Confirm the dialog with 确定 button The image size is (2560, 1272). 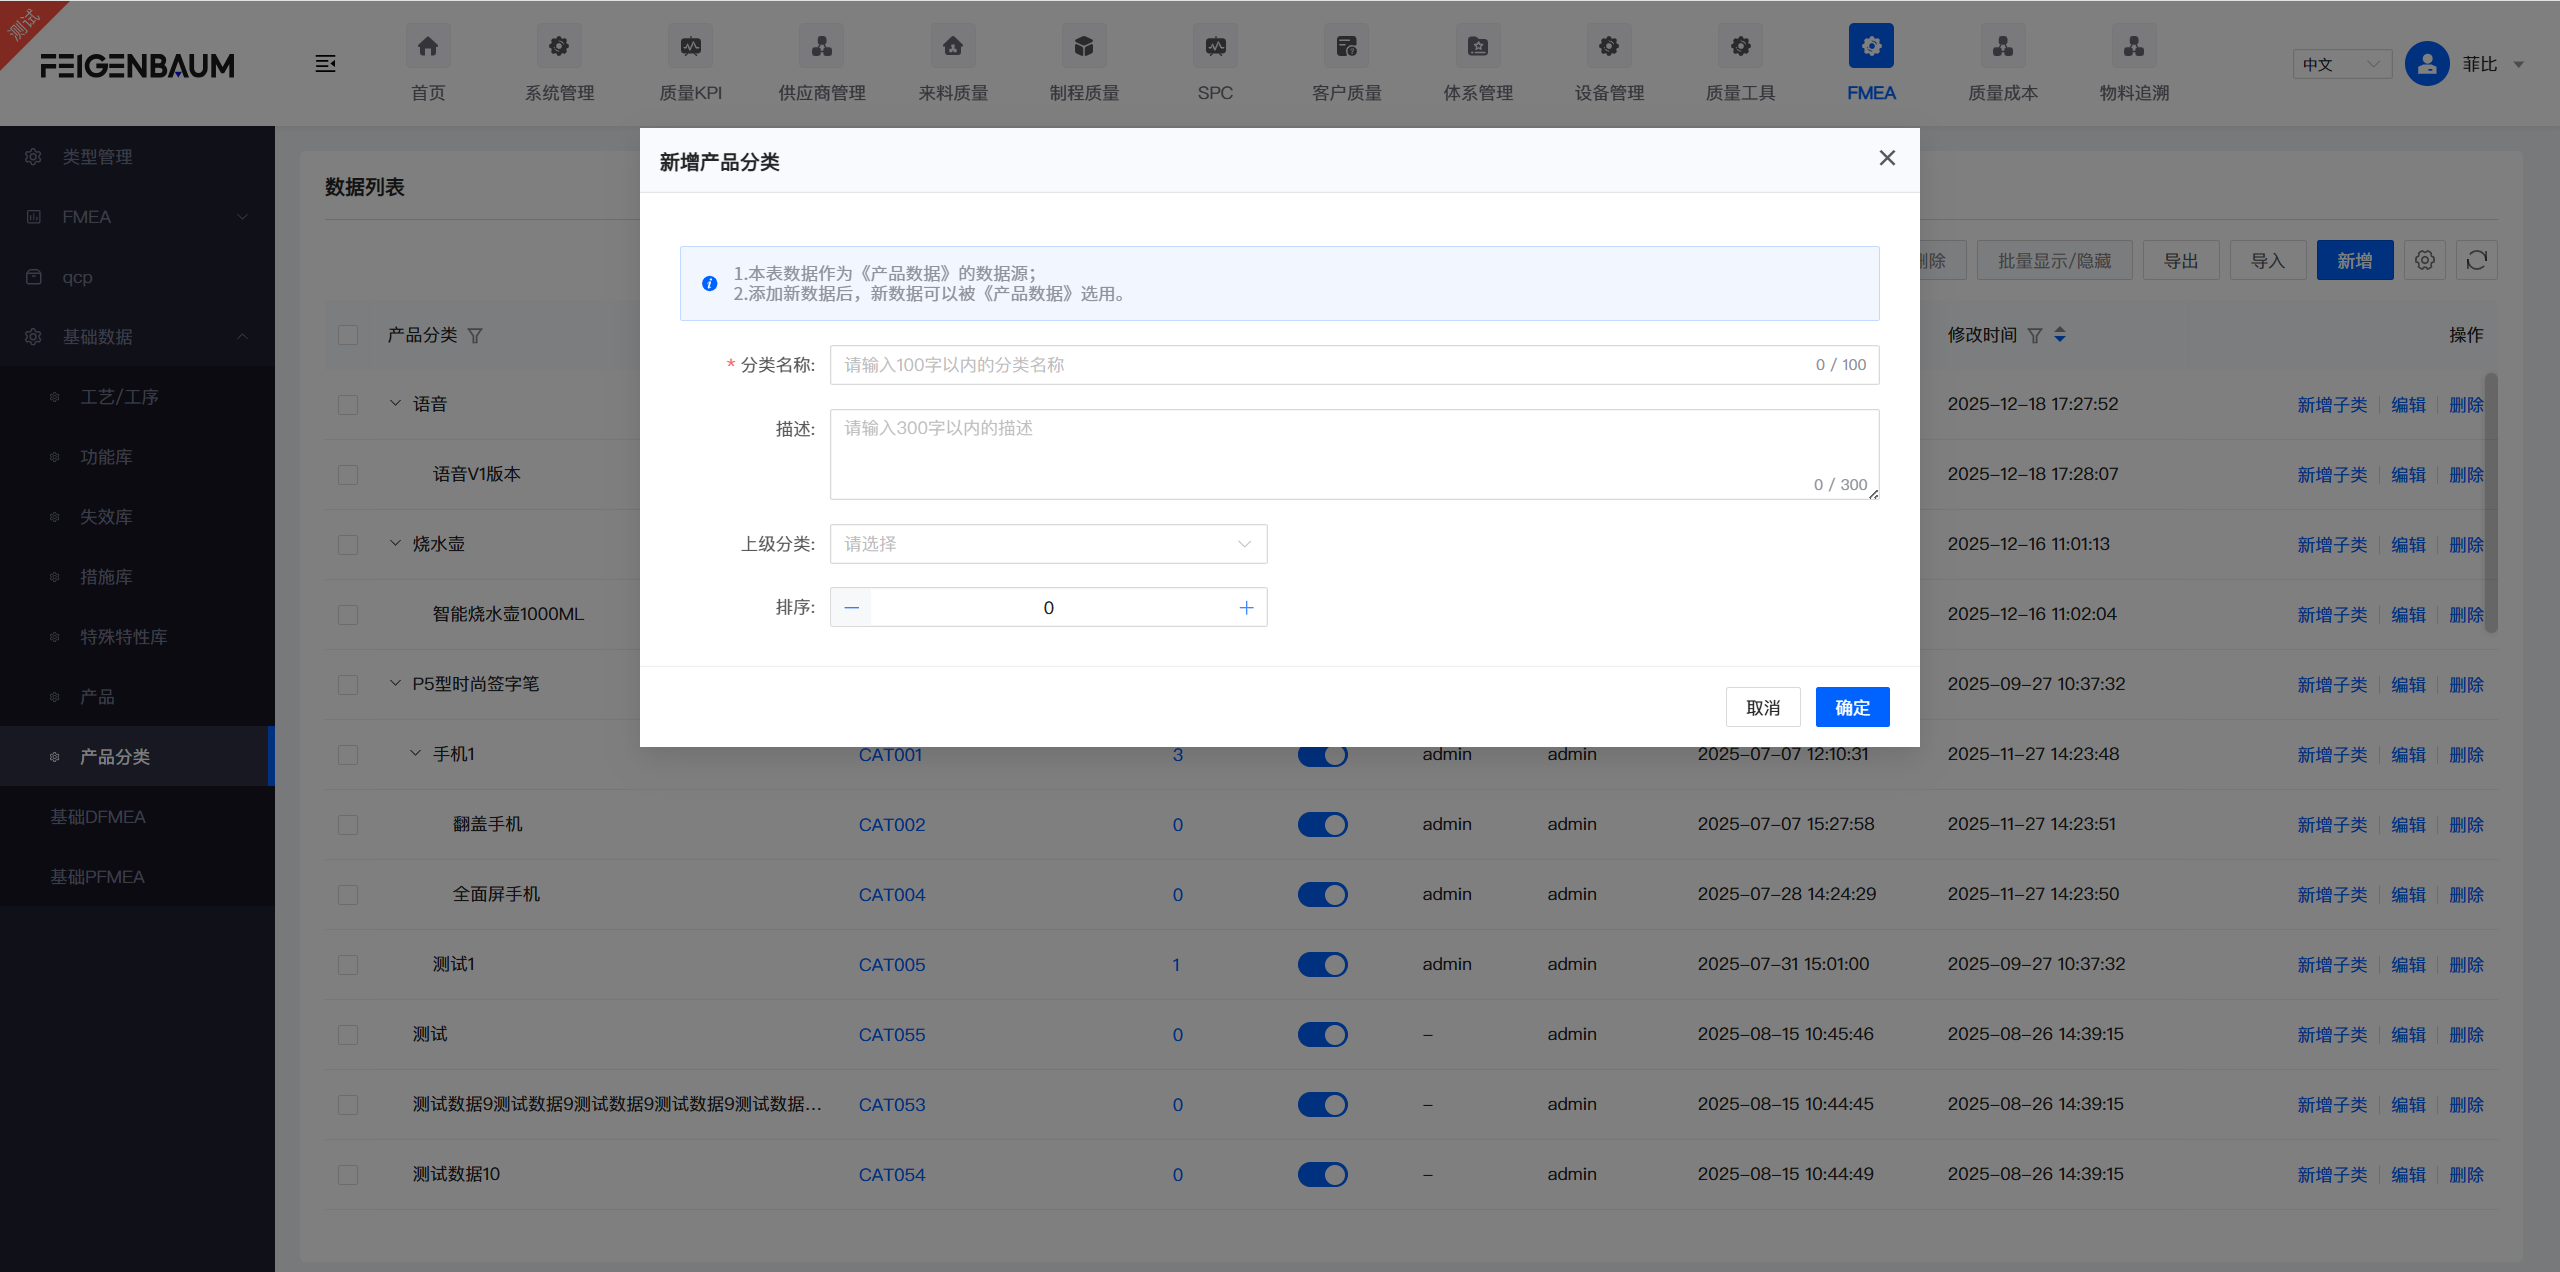pos(1851,706)
